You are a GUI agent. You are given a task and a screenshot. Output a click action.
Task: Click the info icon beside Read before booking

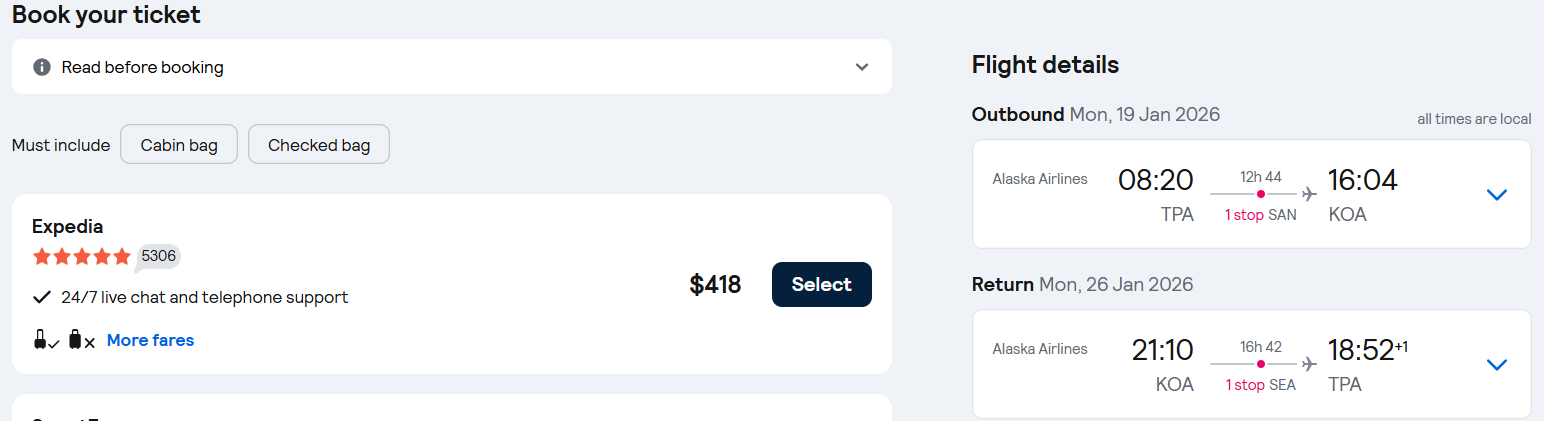(x=42, y=67)
